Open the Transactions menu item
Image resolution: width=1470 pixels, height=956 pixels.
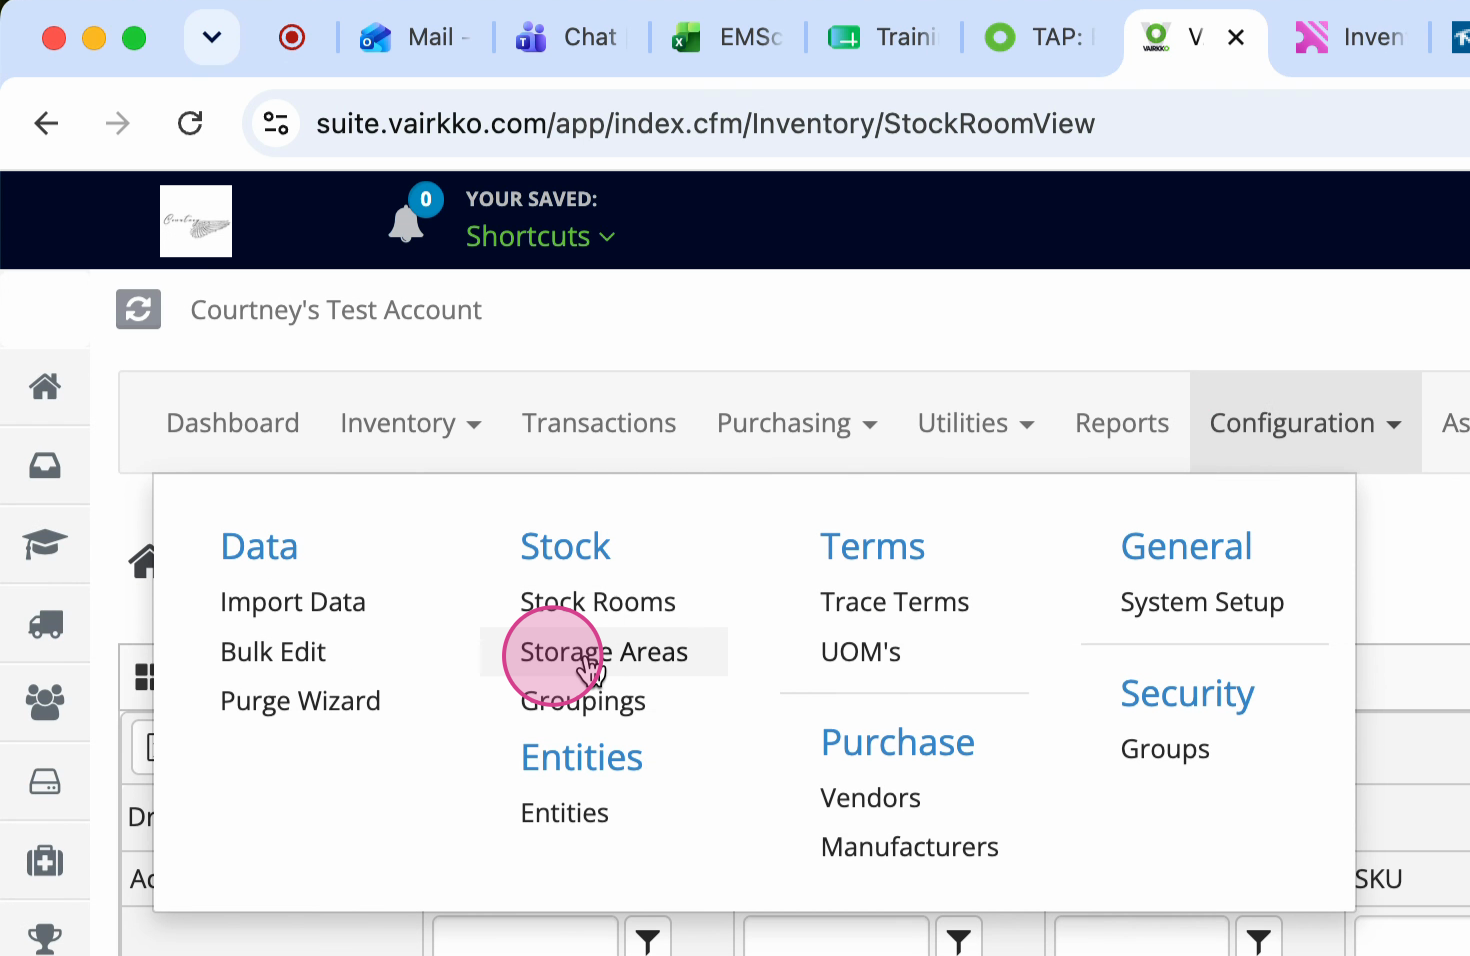click(x=599, y=423)
